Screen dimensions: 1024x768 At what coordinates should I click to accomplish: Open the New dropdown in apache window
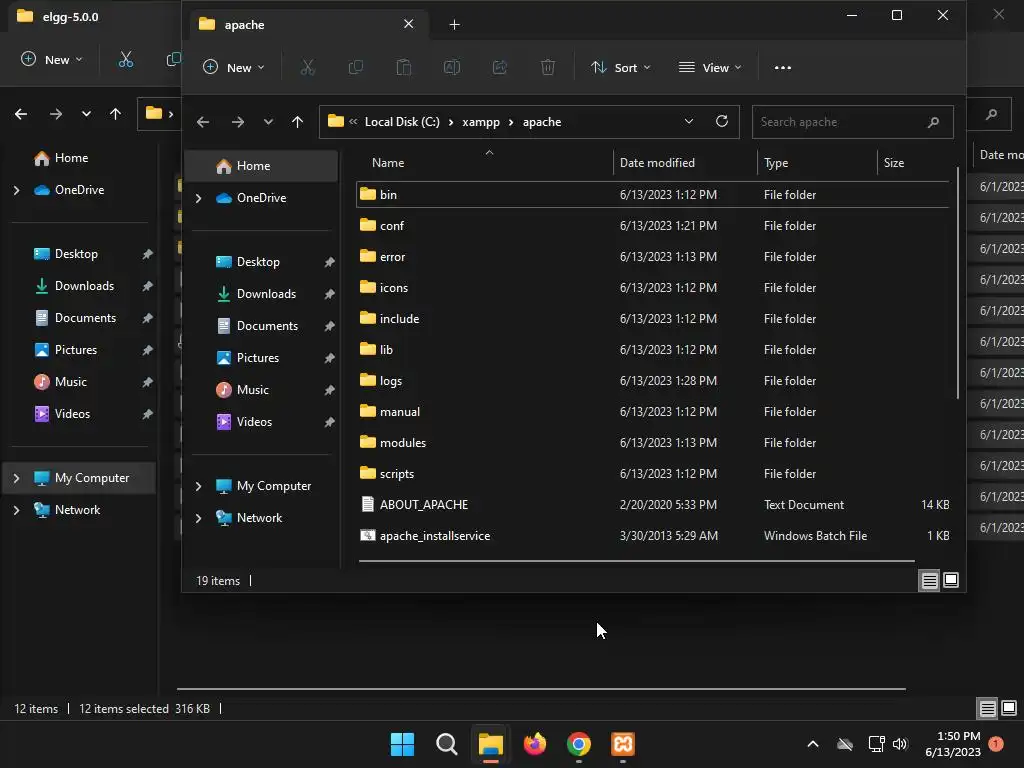point(234,67)
